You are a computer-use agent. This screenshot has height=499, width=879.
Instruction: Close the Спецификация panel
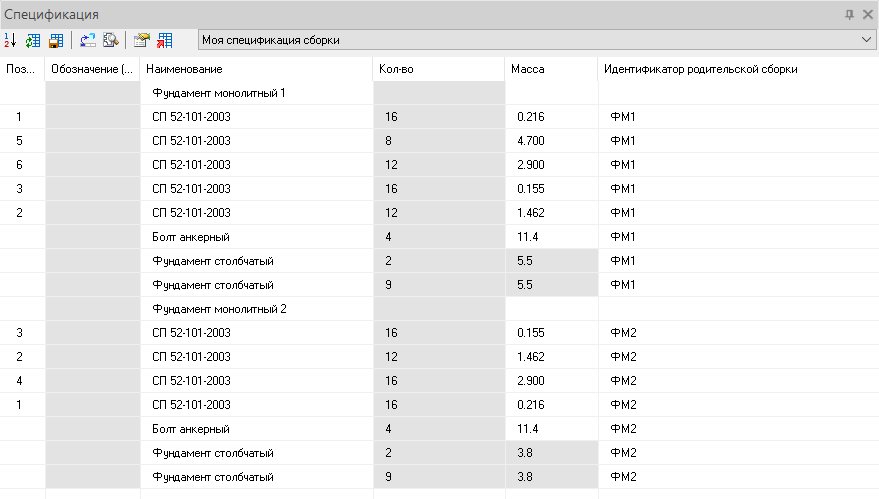868,14
